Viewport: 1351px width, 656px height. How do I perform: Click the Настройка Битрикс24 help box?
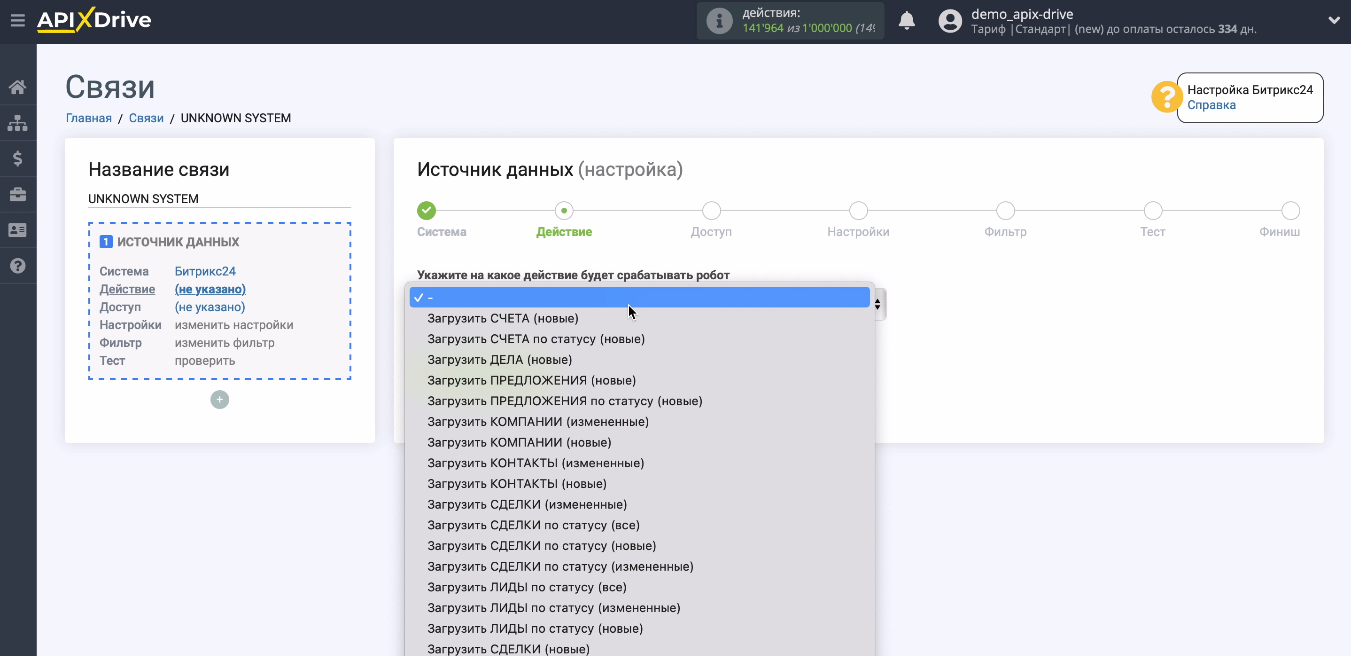tap(1250, 97)
